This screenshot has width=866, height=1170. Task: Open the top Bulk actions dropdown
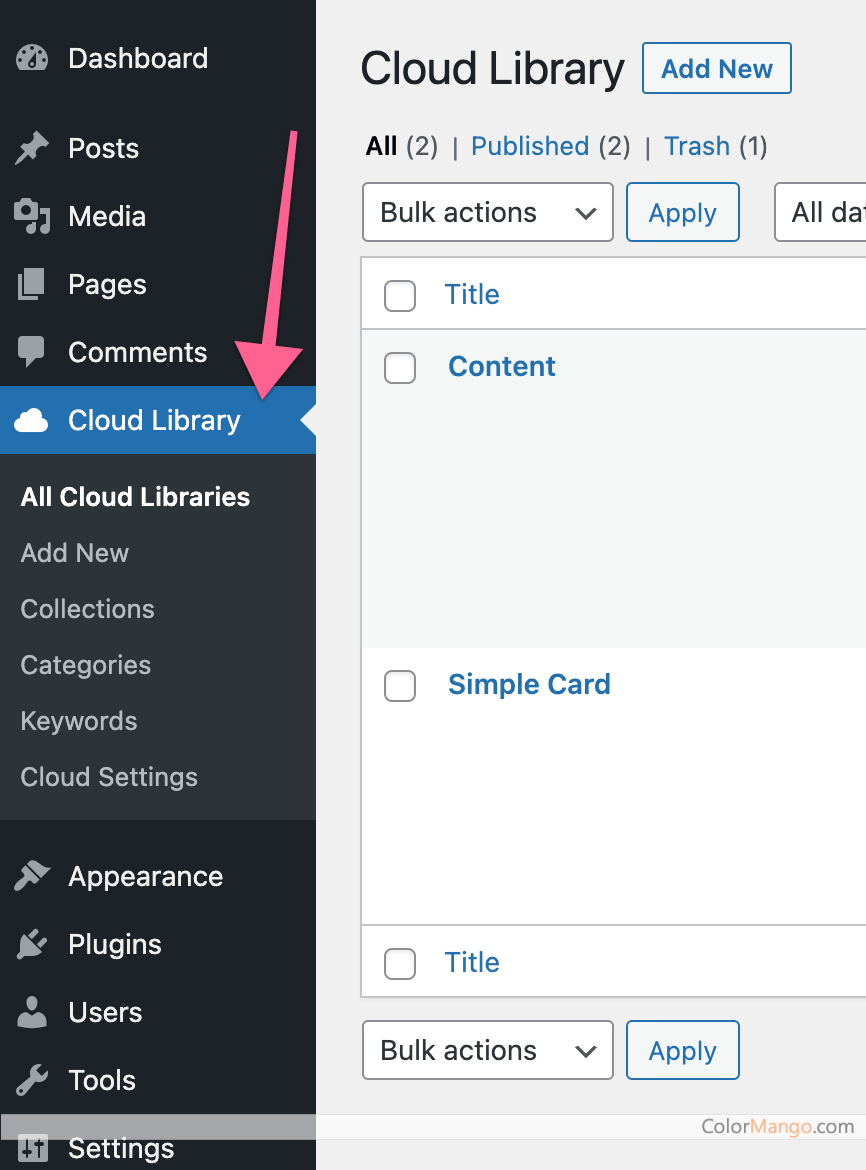click(488, 212)
